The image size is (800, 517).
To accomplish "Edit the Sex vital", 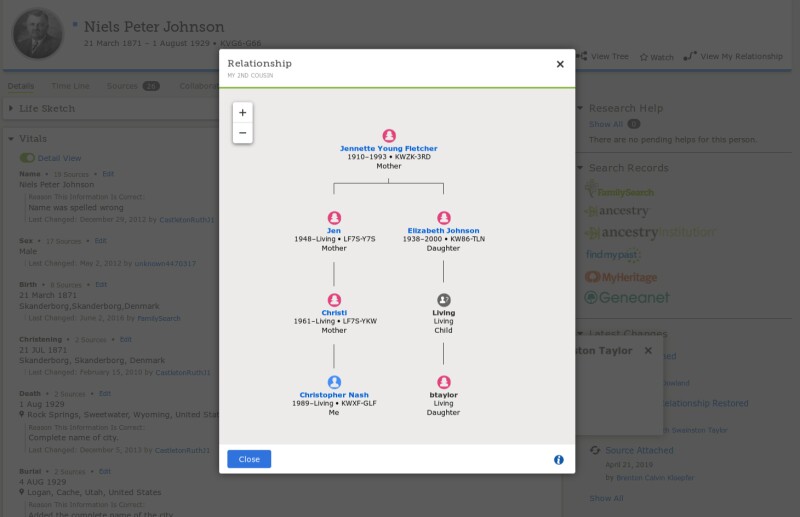I will click(x=101, y=241).
